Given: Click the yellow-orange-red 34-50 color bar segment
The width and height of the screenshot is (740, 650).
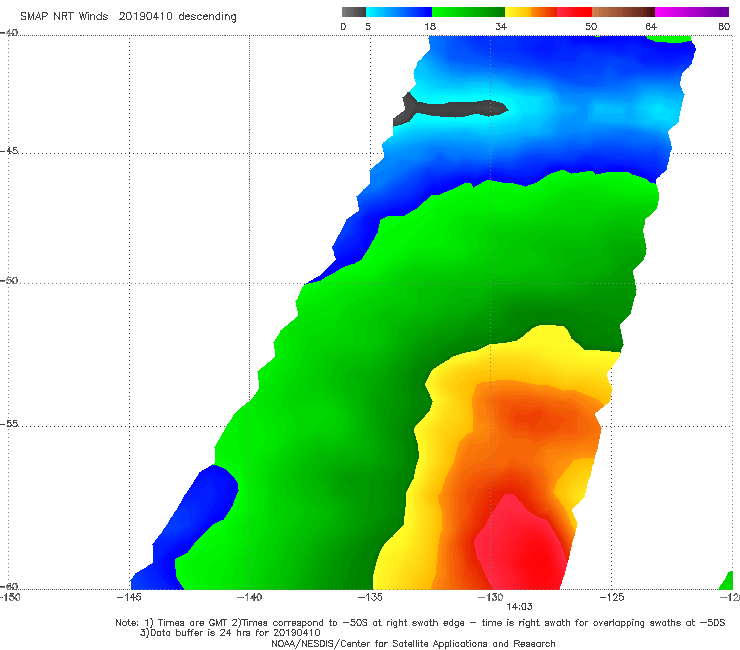Looking at the screenshot, I should pyautogui.click(x=548, y=12).
